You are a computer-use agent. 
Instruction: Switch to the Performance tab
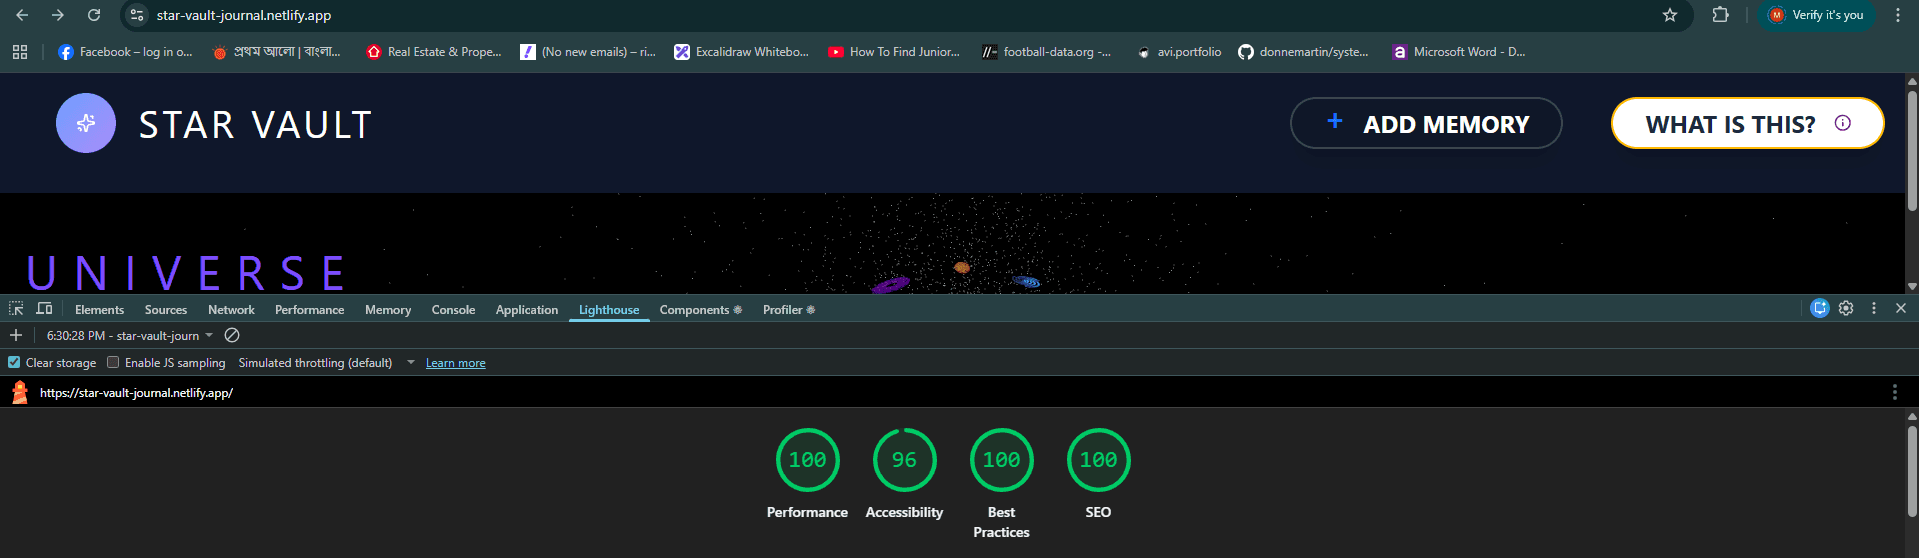309,309
